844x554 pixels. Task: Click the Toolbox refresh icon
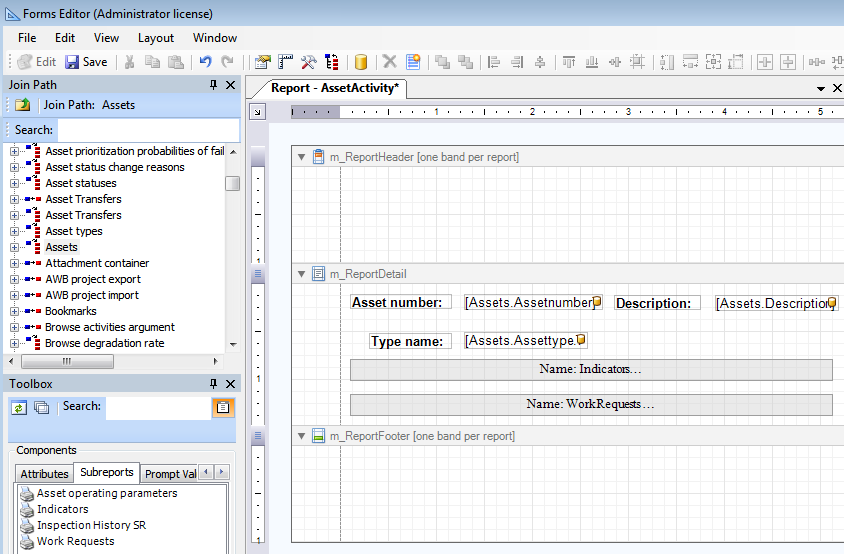[19, 407]
